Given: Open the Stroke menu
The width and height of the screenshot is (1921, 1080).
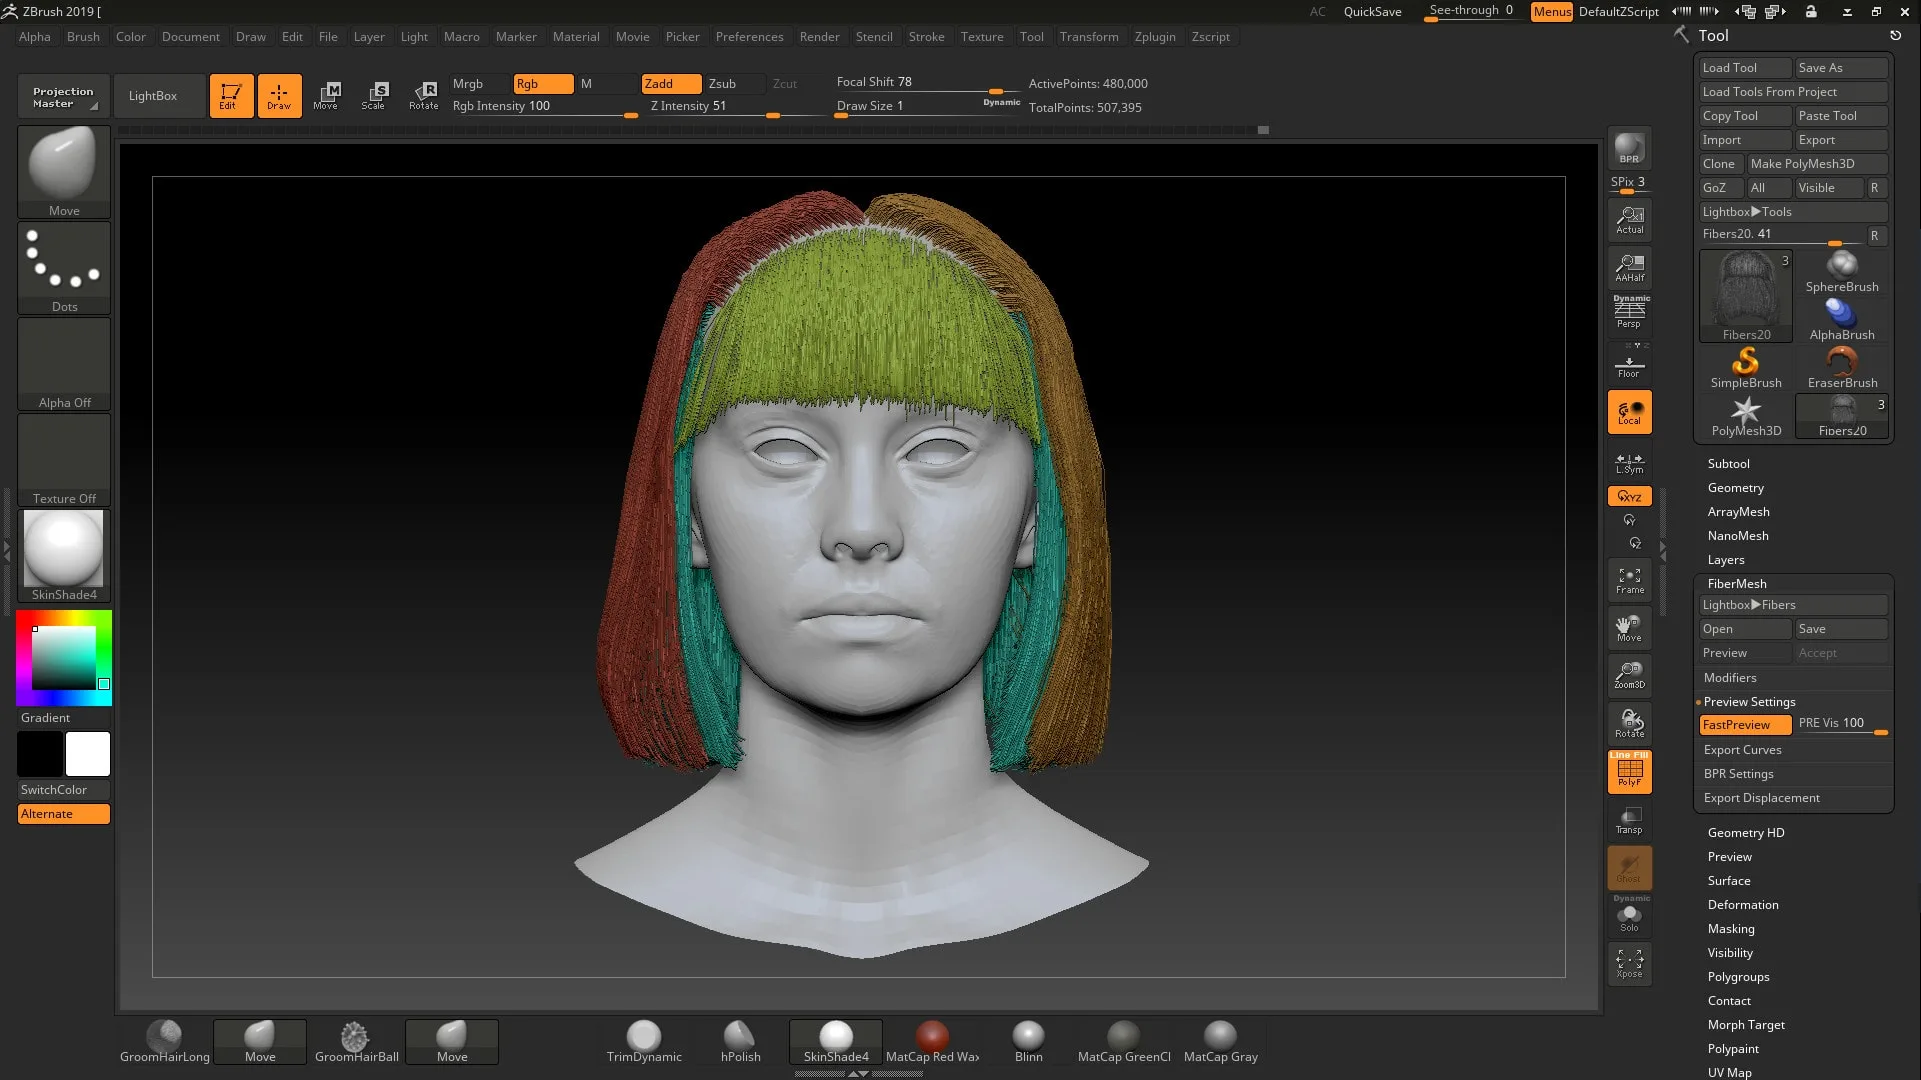Looking at the screenshot, I should click(926, 37).
